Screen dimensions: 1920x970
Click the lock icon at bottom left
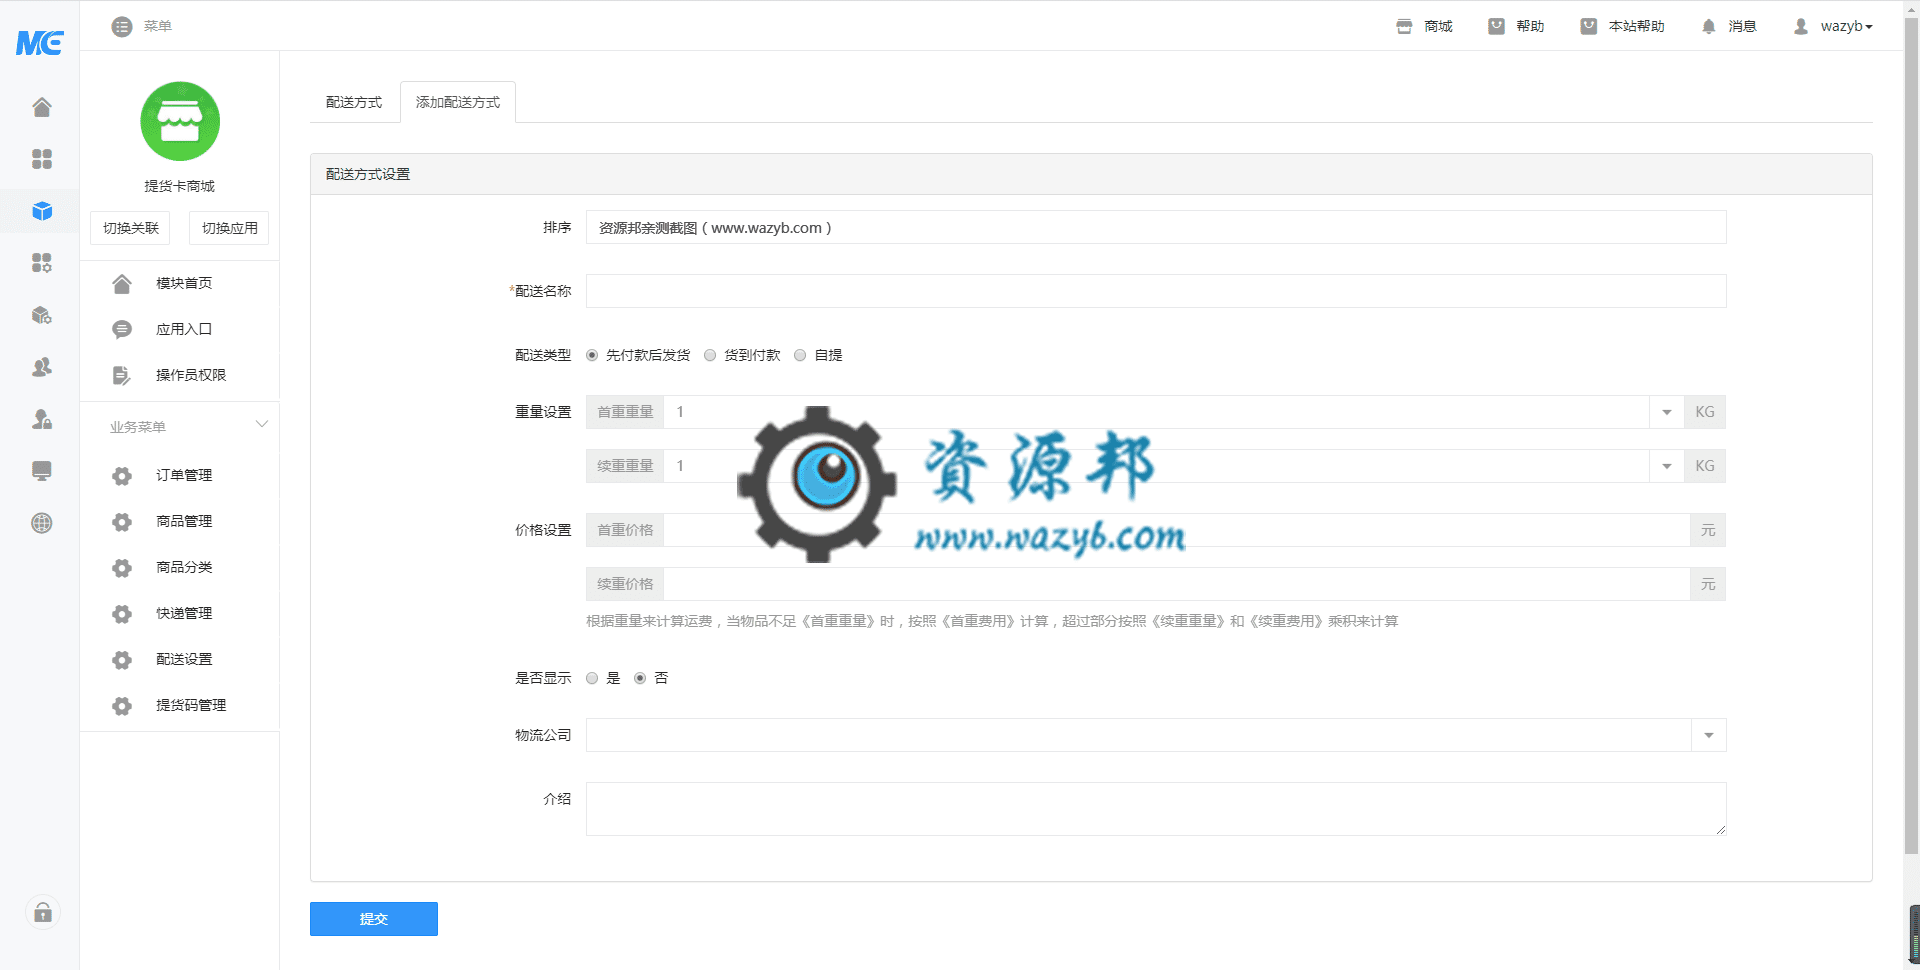tap(42, 912)
